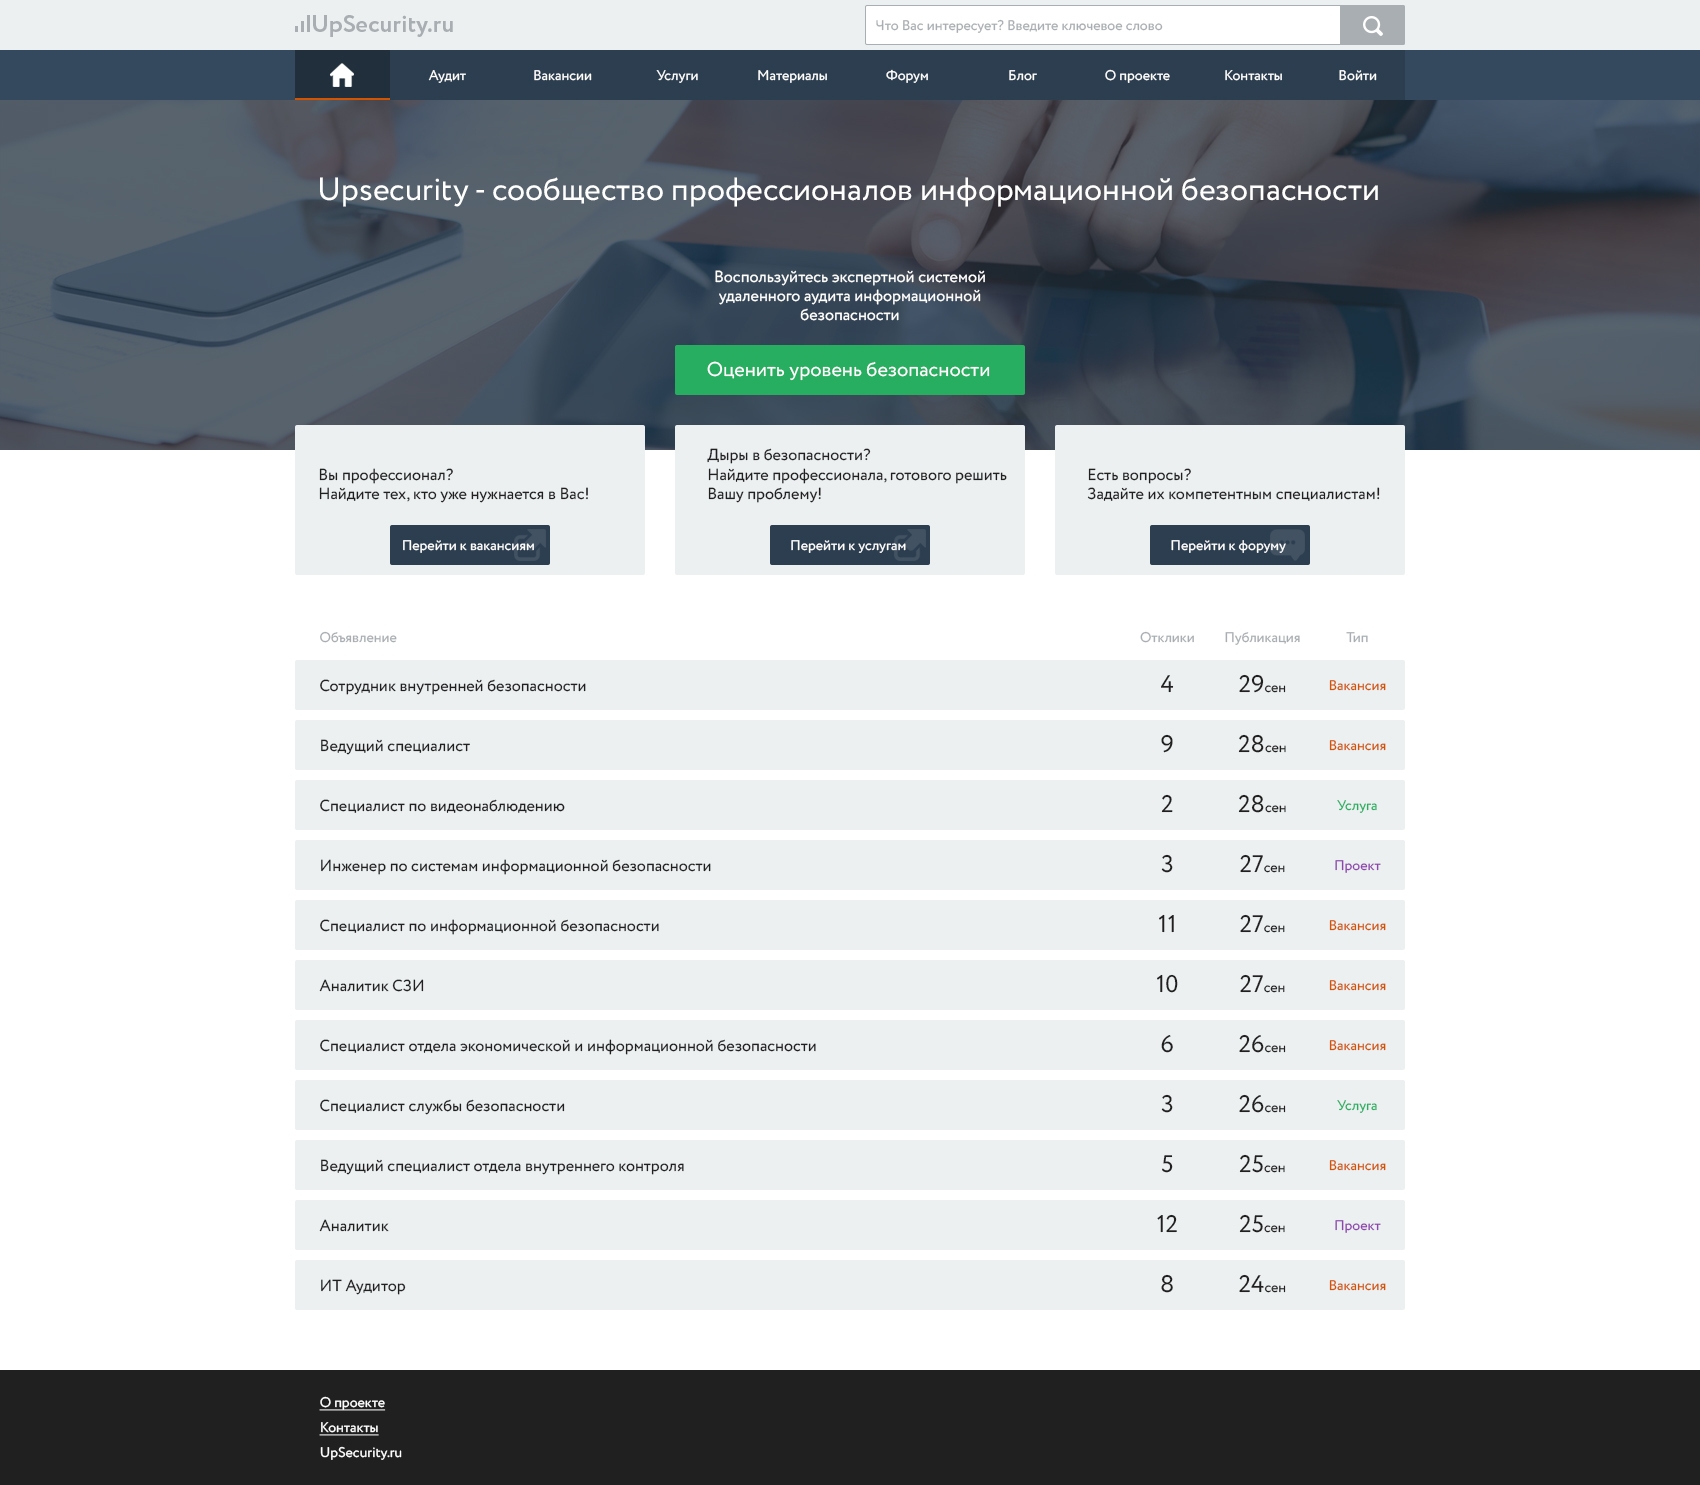Go to Форум in the navigation bar

click(x=907, y=76)
